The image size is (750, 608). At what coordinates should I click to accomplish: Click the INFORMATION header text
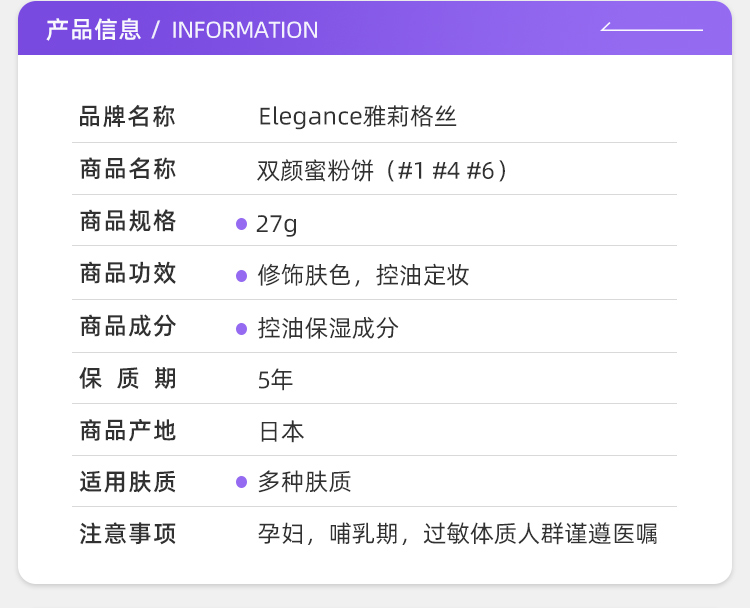[245, 30]
